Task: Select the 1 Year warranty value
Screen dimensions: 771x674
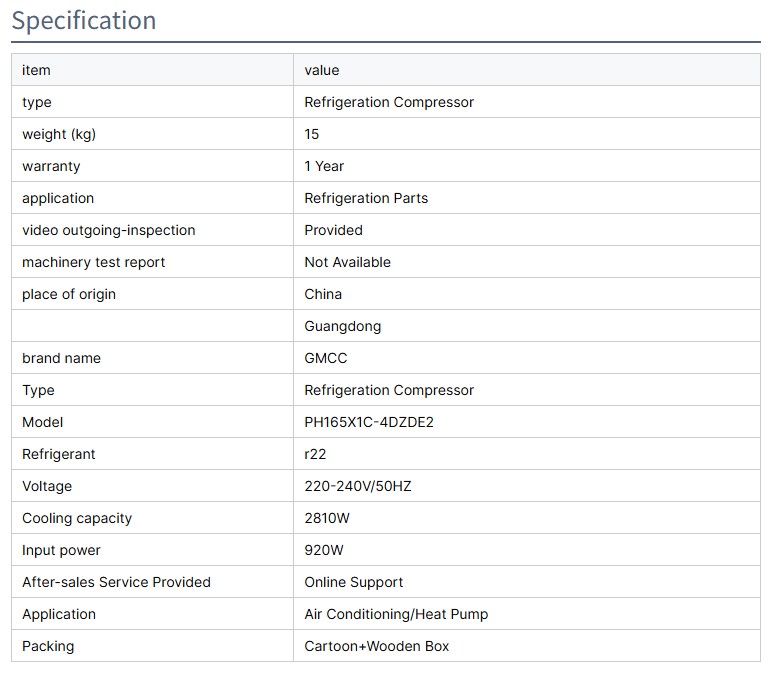Action: pyautogui.click(x=324, y=166)
